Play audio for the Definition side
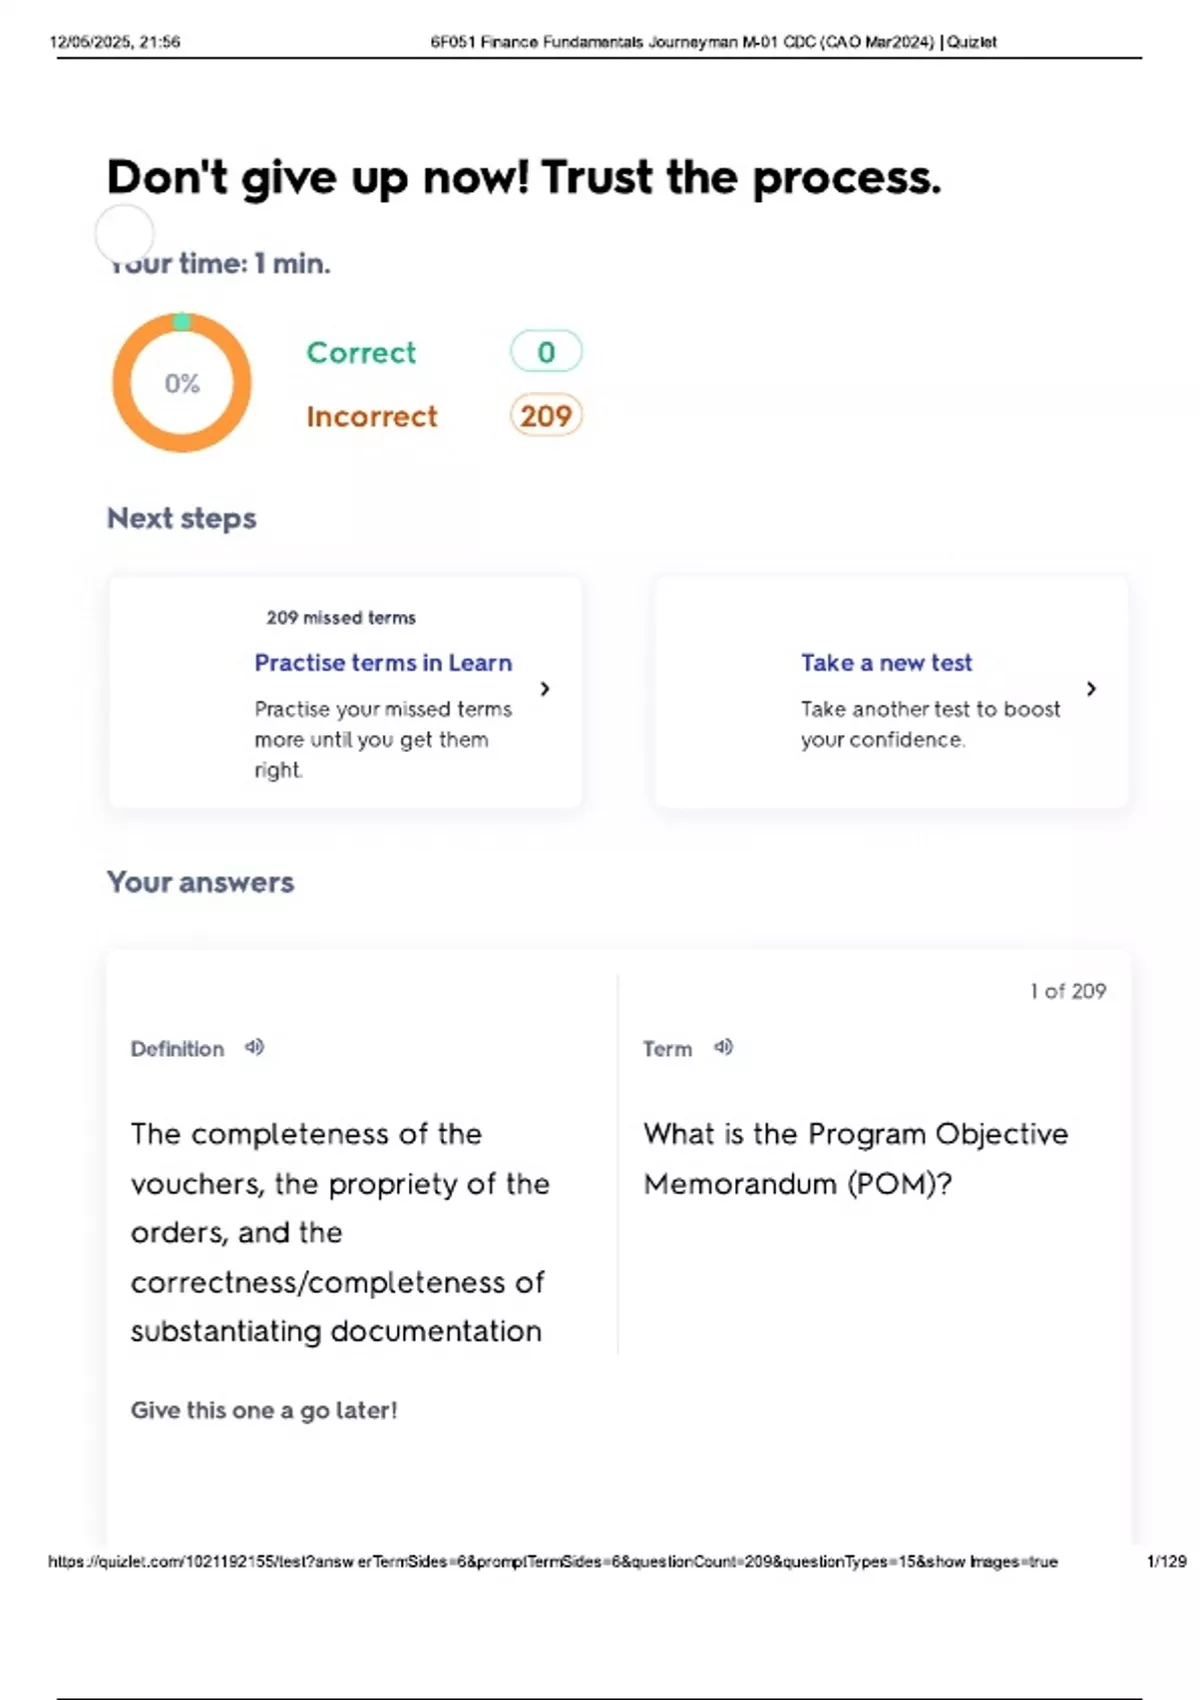This screenshot has height=1700, width=1200. (x=255, y=1047)
